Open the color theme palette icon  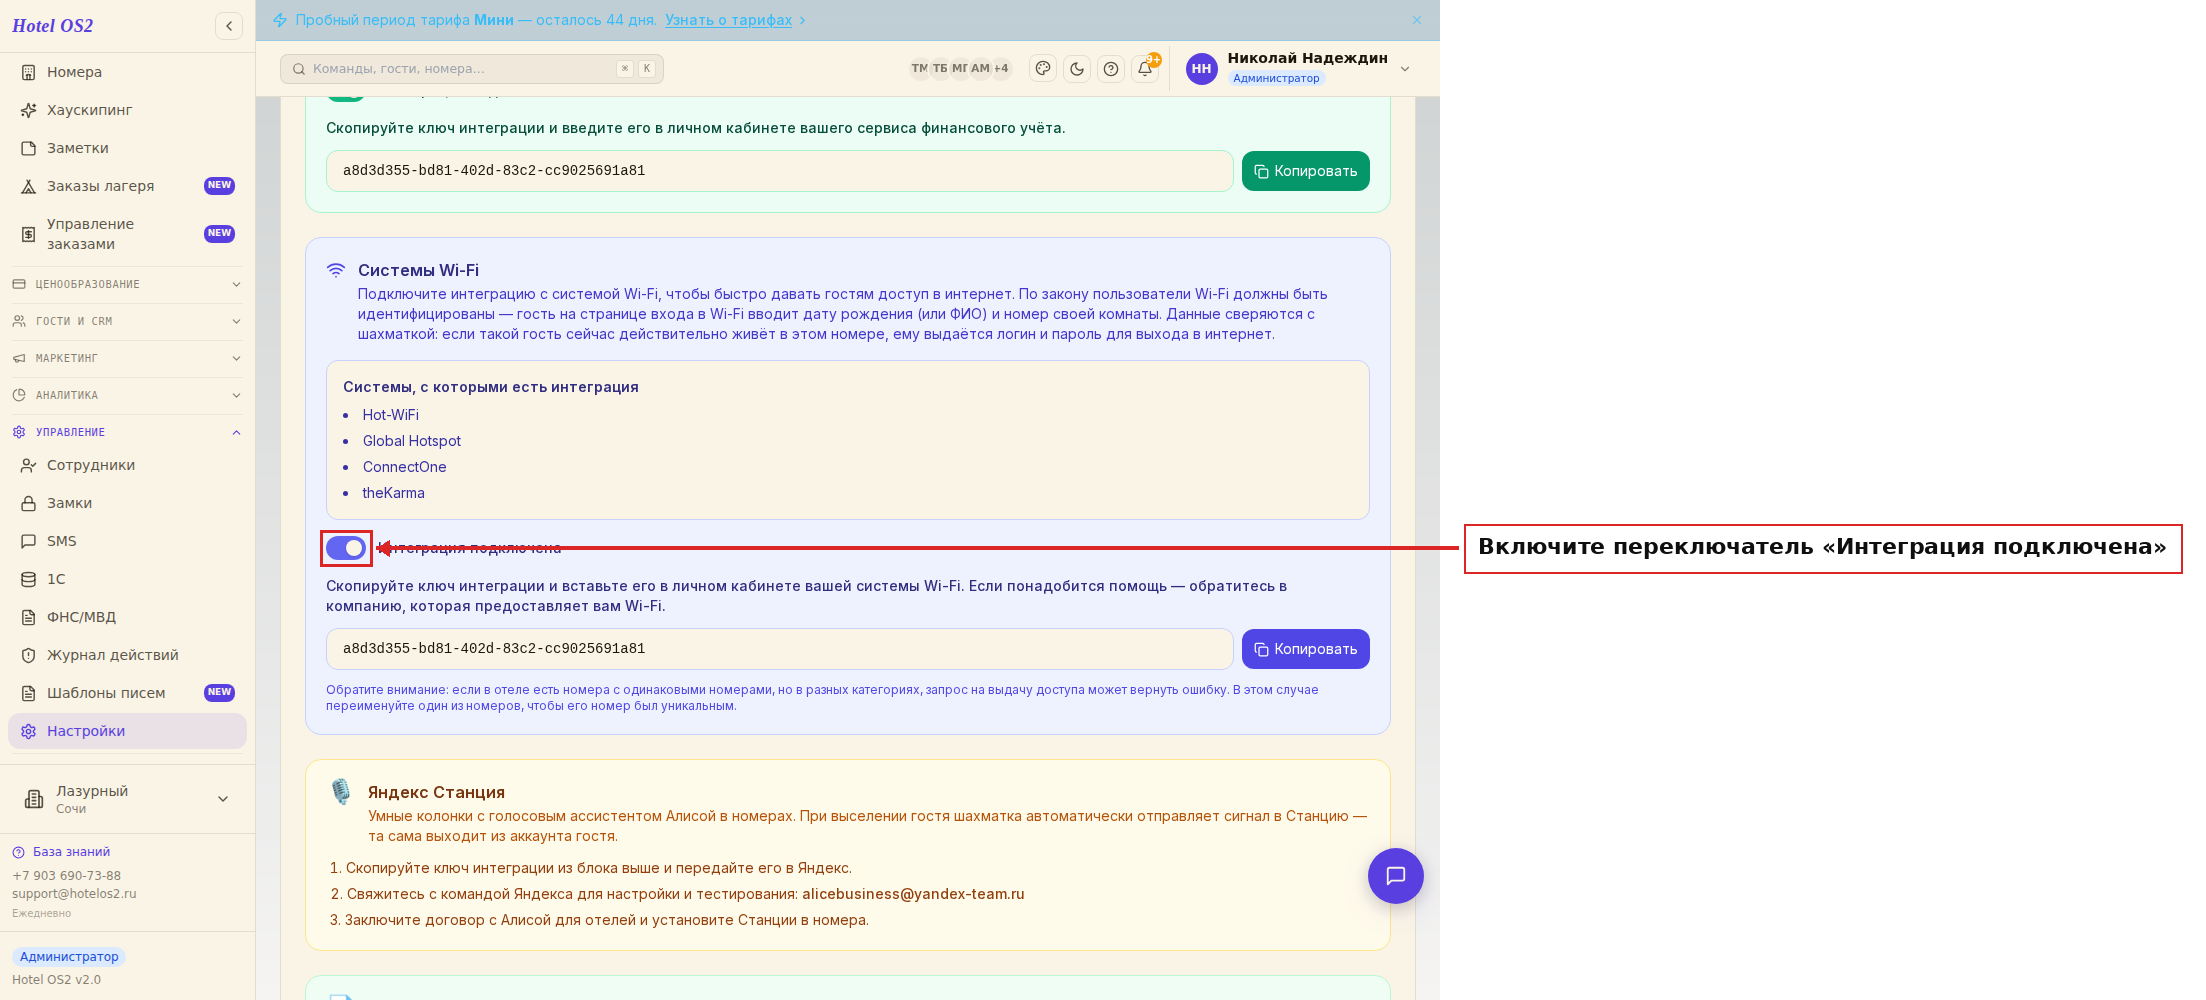coord(1043,69)
